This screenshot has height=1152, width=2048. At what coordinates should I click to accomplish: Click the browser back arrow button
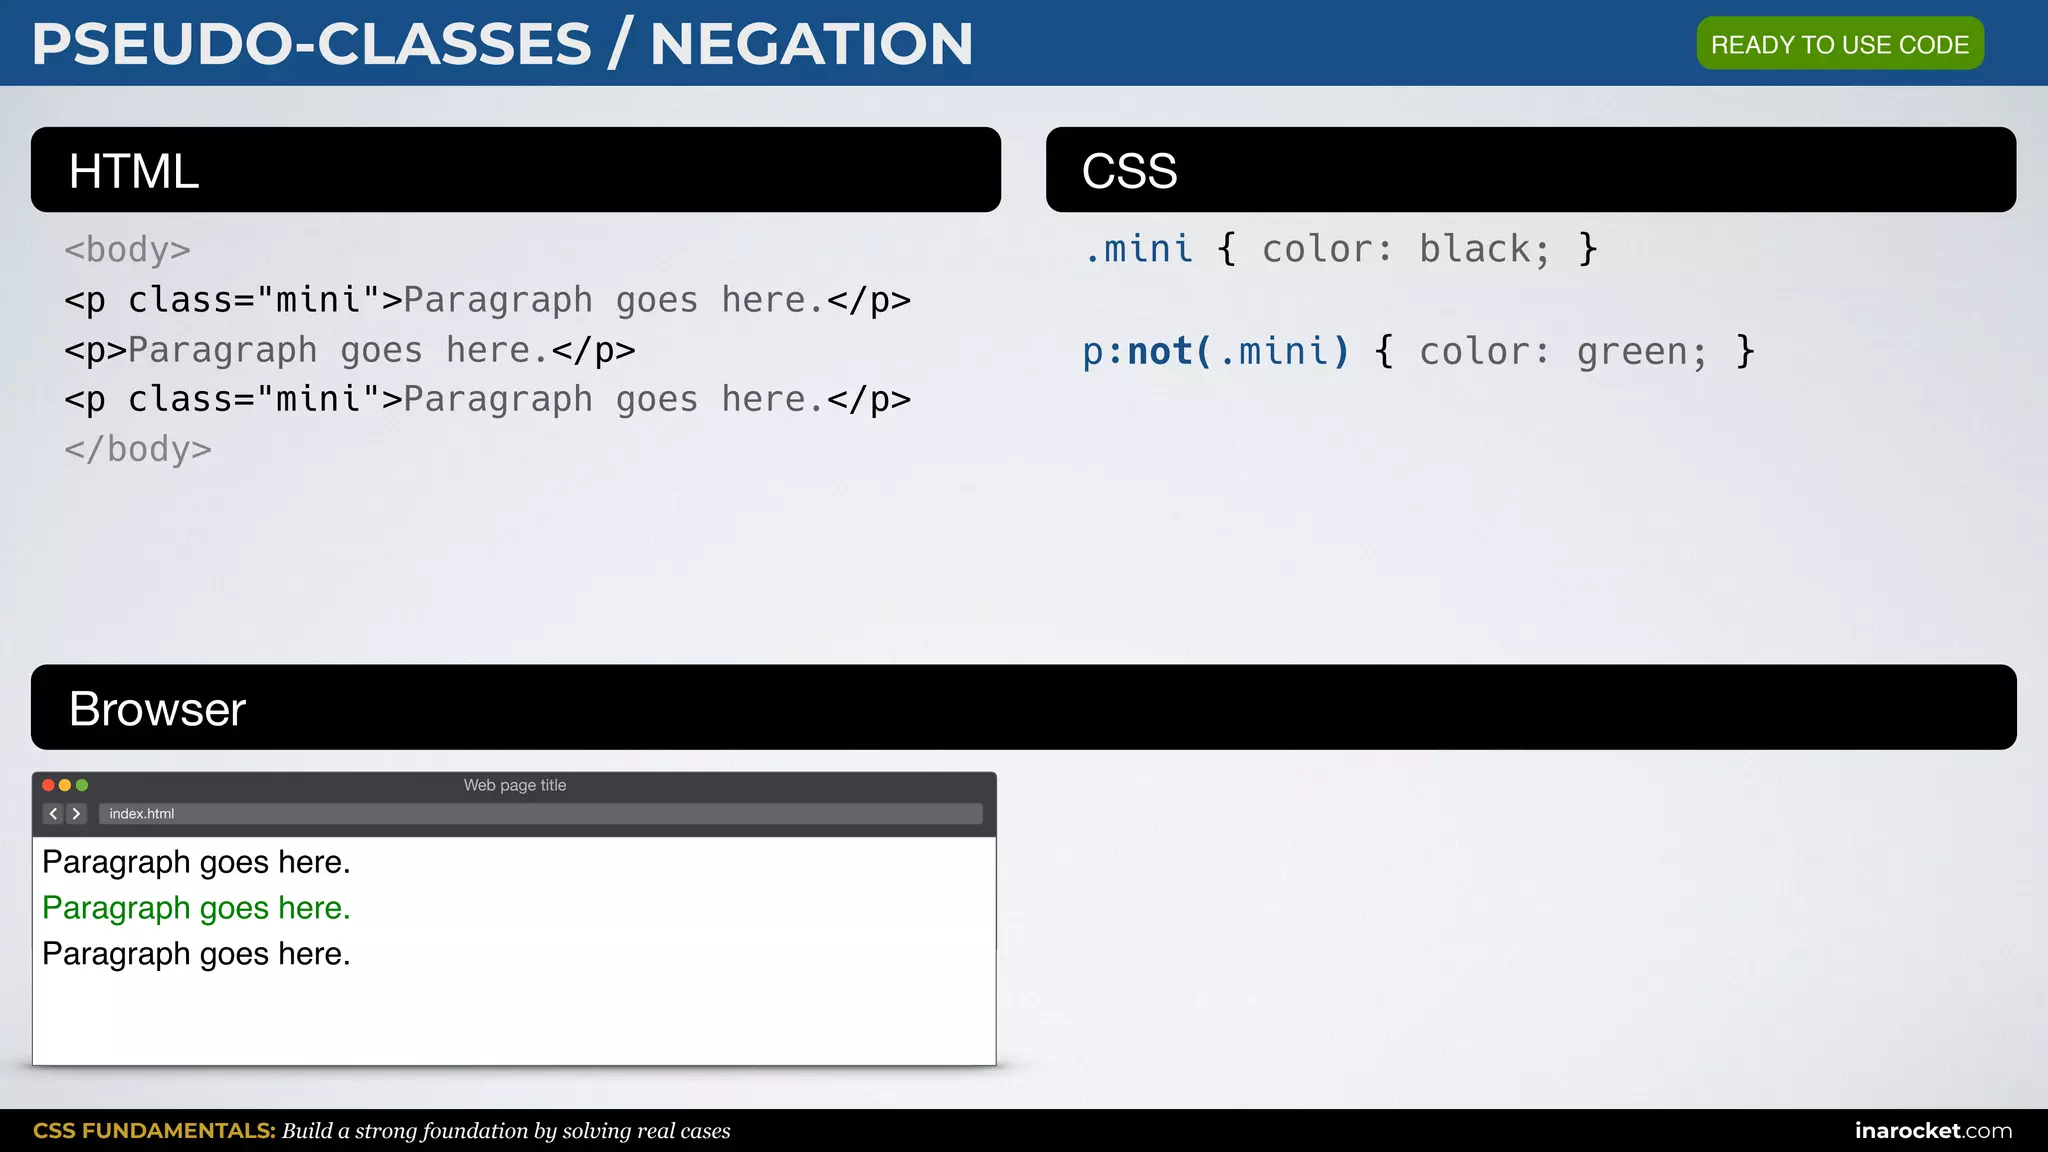pos(54,814)
